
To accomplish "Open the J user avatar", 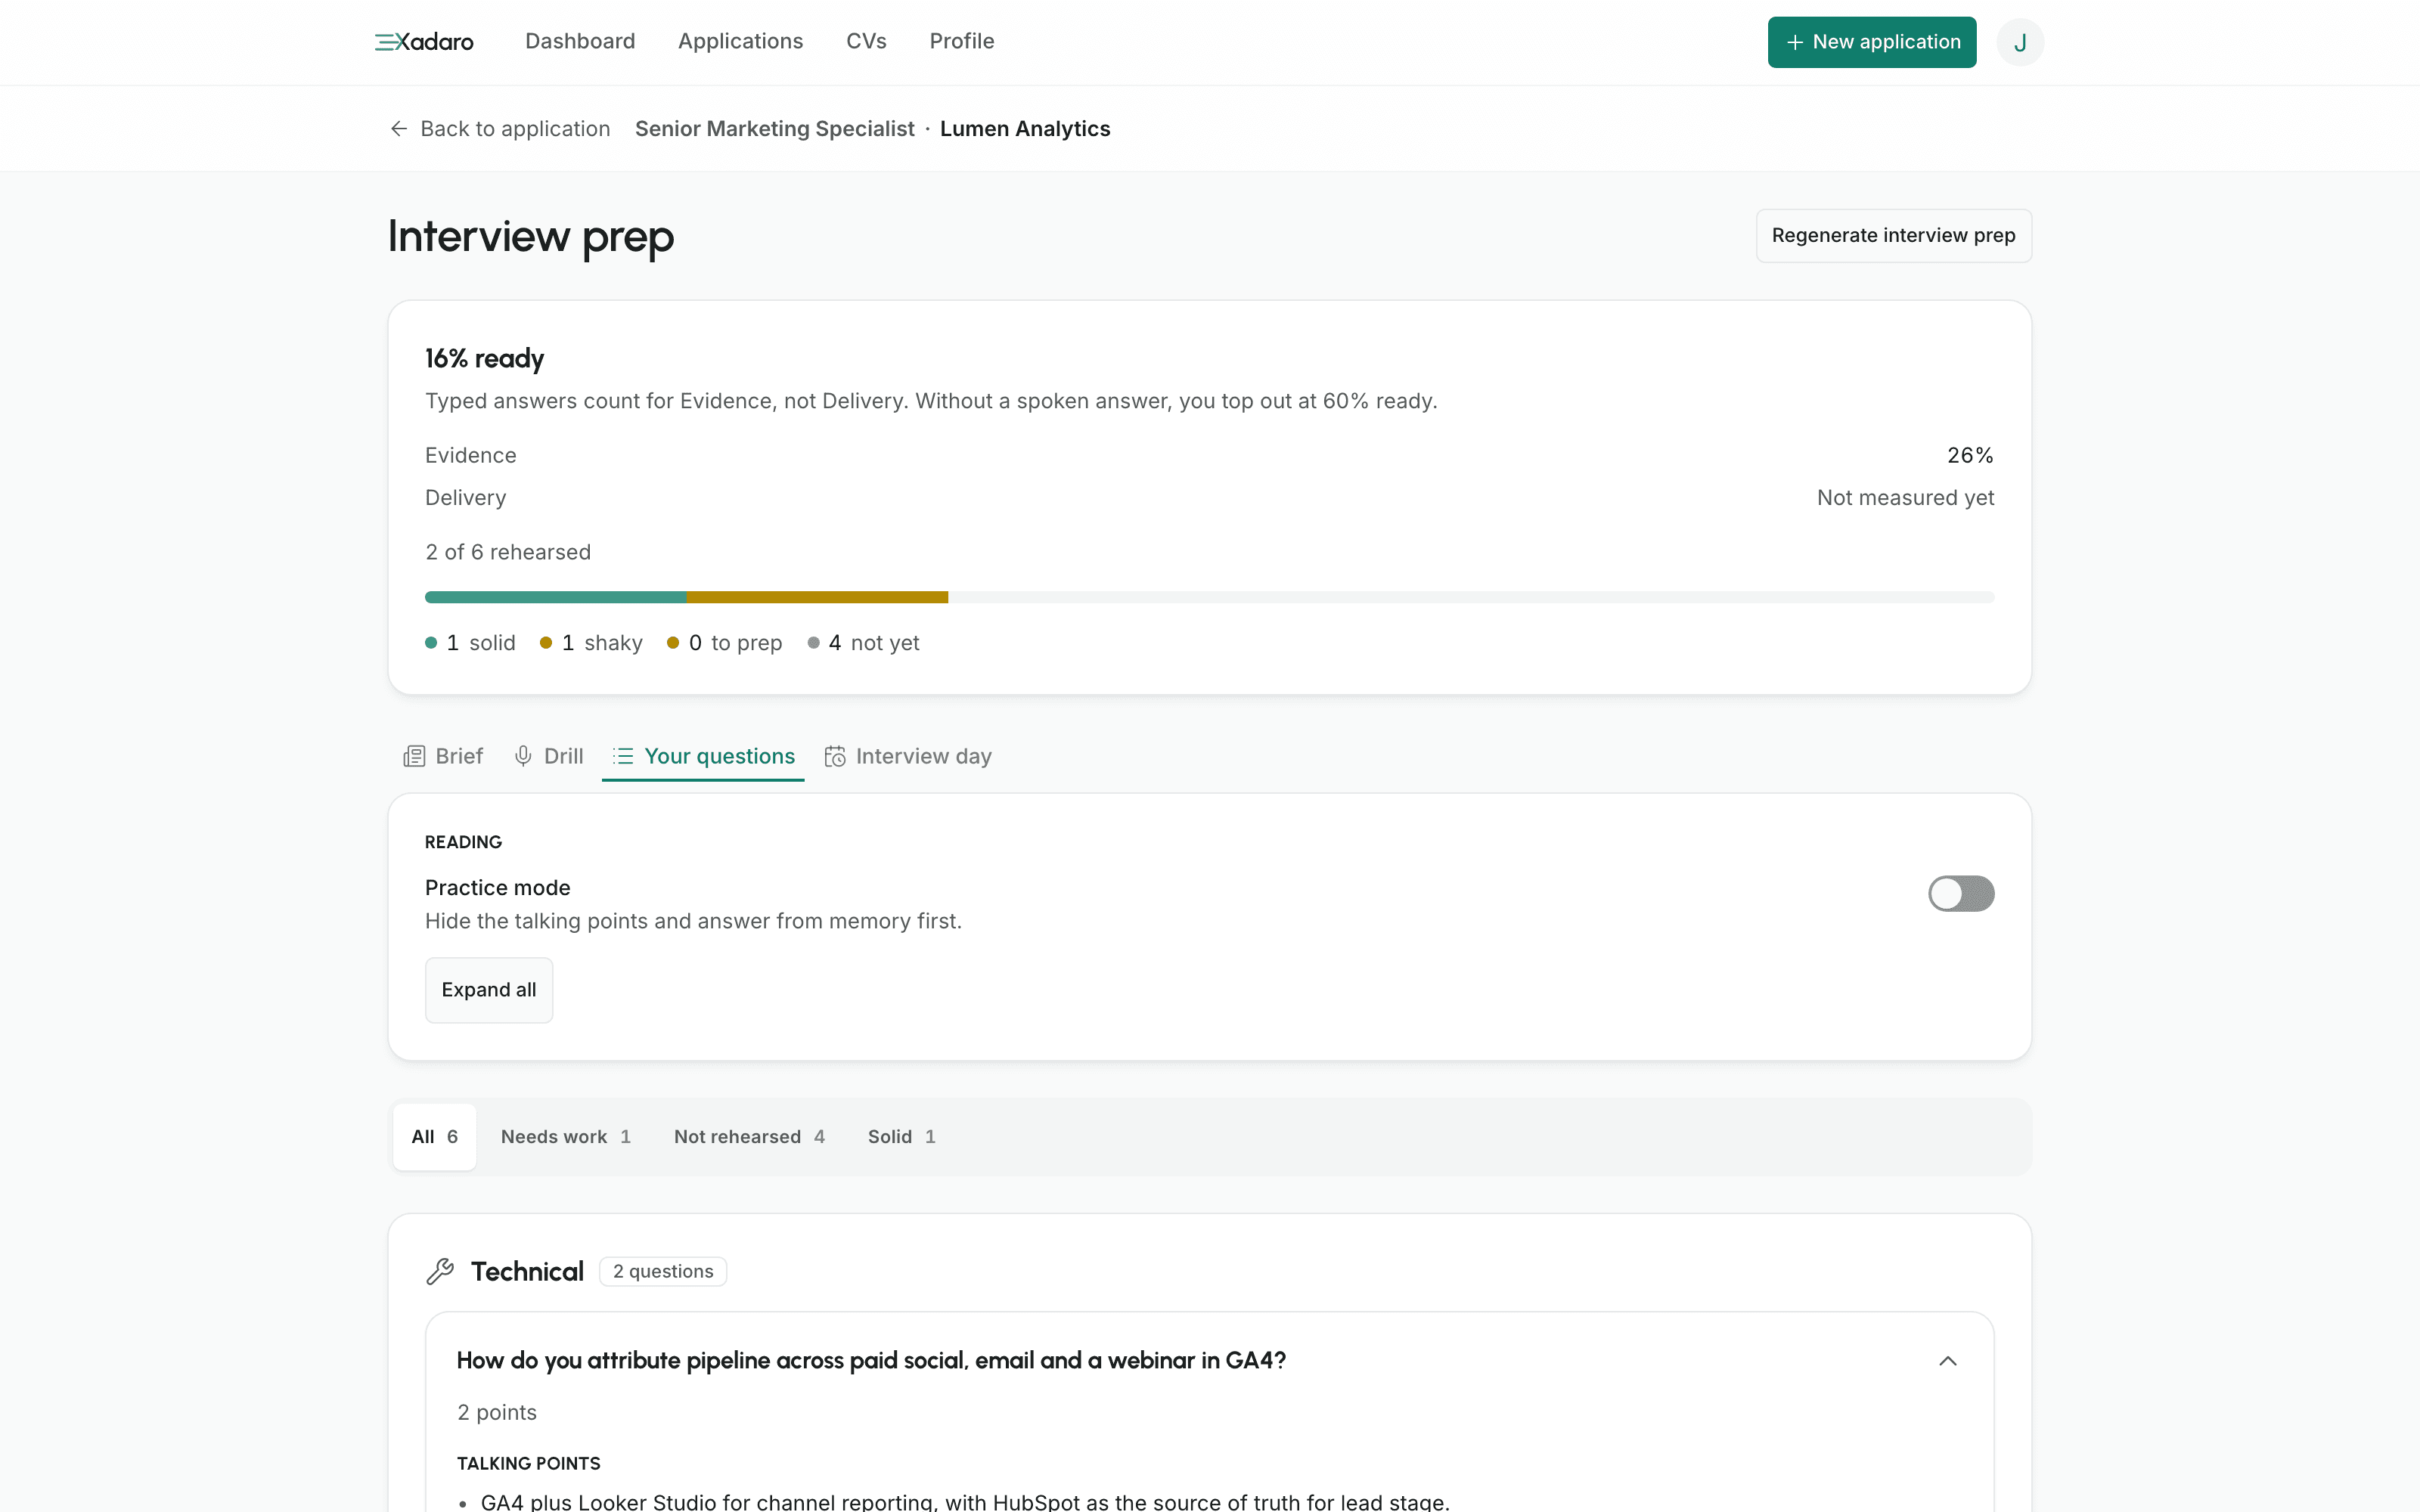I will pyautogui.click(x=2020, y=42).
